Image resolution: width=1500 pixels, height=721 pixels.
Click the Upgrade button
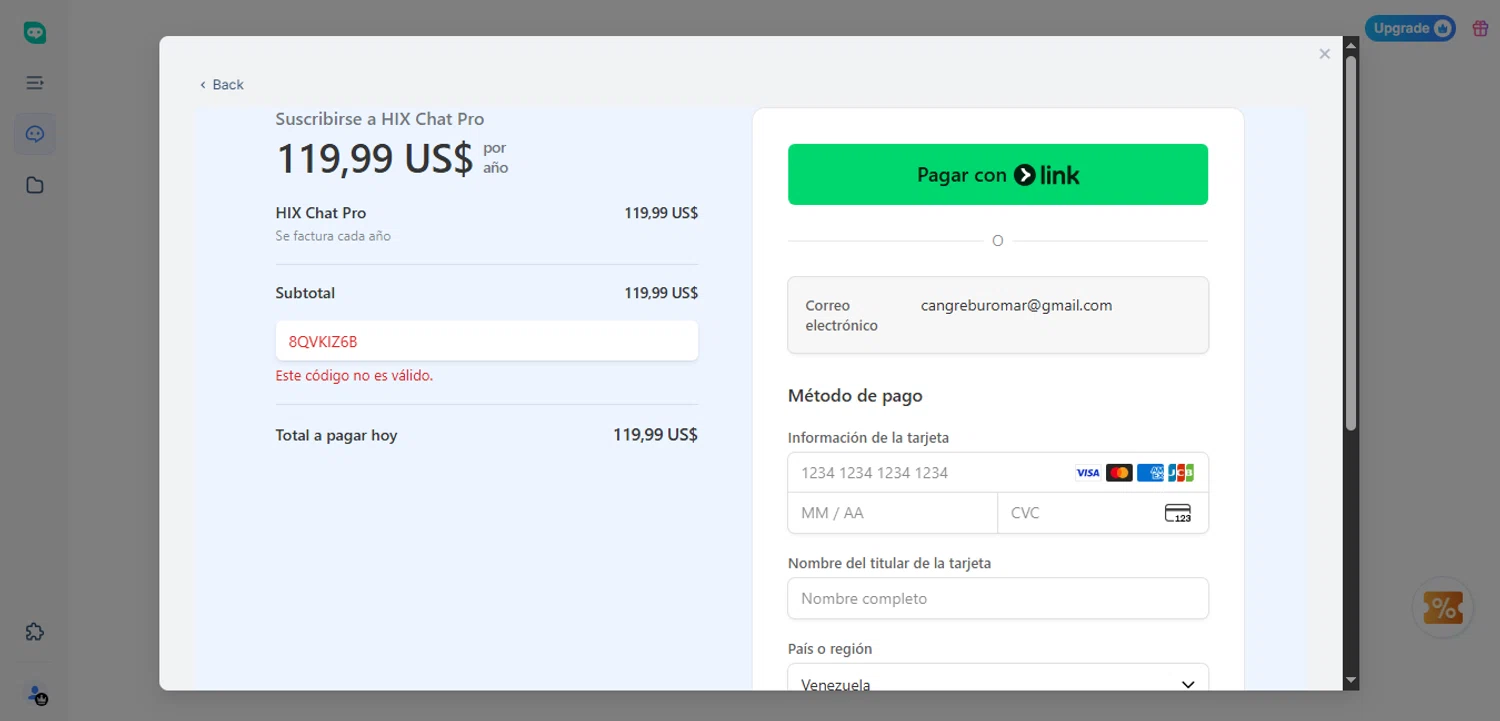tap(1412, 28)
